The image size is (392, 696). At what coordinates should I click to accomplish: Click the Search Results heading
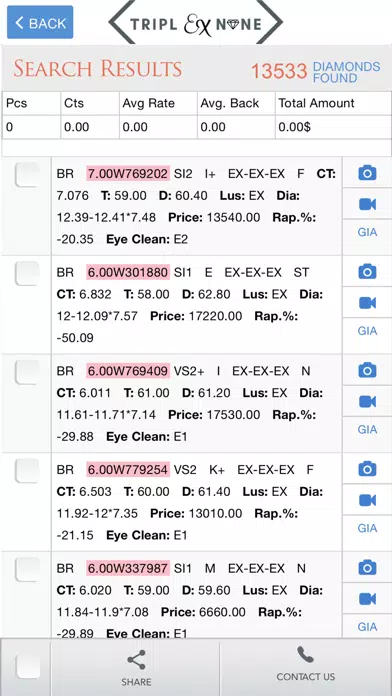(x=98, y=69)
